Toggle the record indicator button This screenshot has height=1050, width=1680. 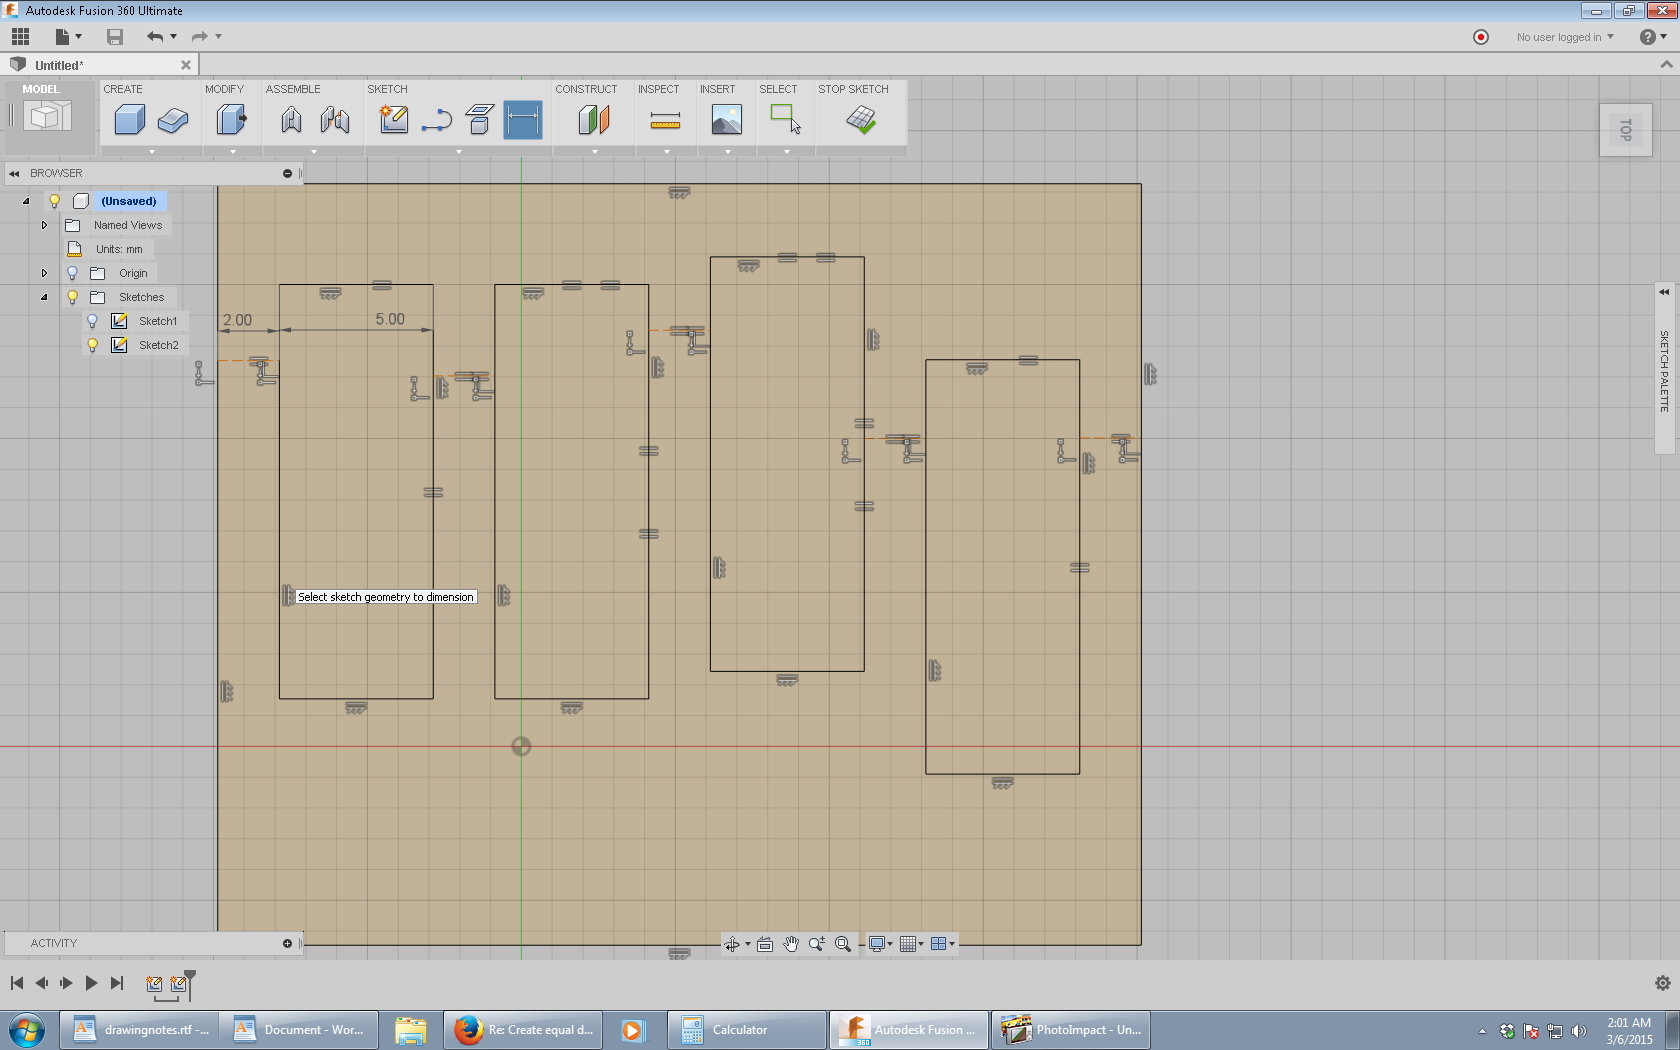pos(1481,37)
